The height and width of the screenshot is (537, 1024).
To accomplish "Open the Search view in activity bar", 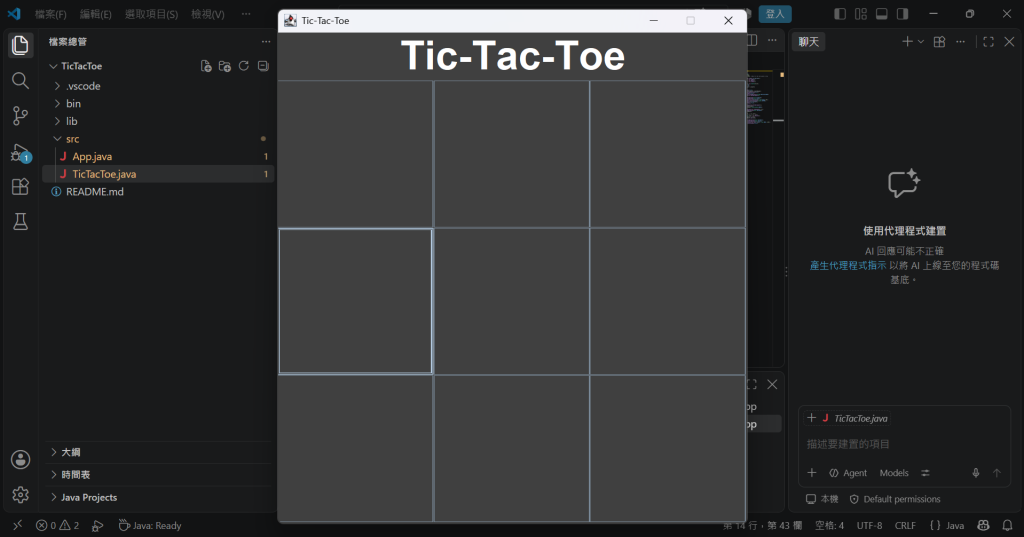I will point(20,80).
